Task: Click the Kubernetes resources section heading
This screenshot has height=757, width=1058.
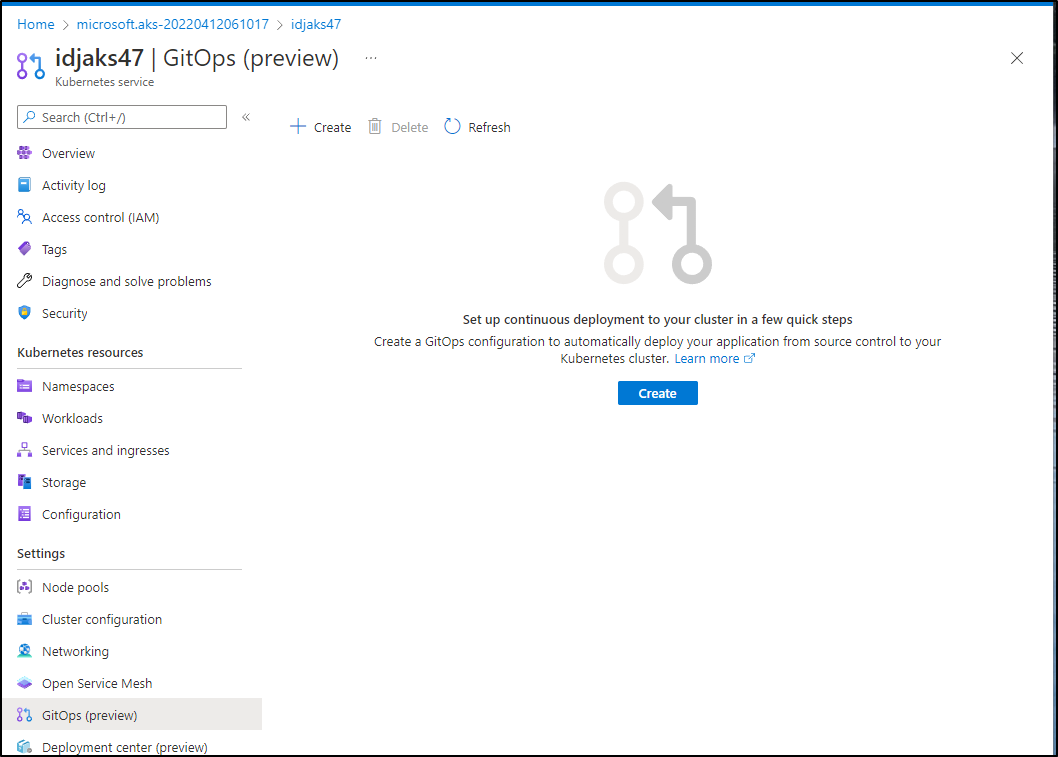Action: point(80,352)
